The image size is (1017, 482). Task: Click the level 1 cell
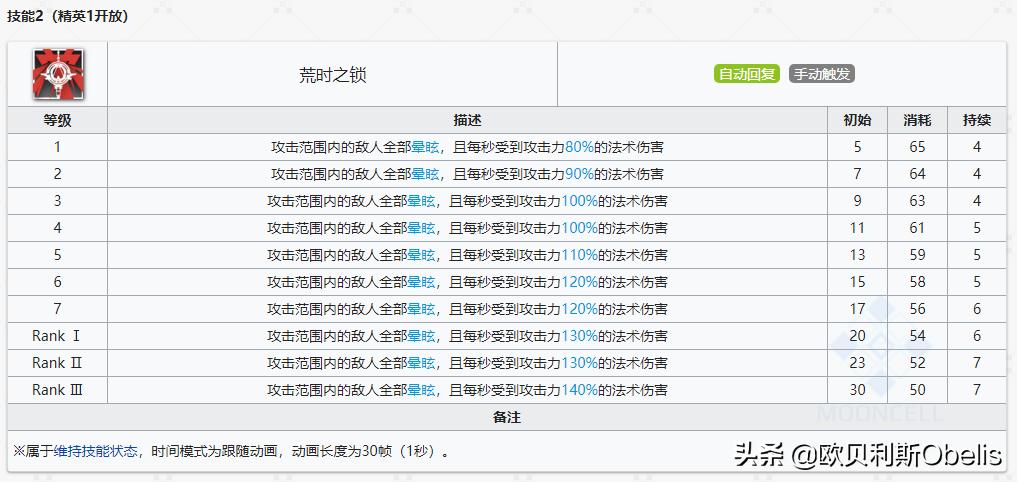tap(58, 147)
